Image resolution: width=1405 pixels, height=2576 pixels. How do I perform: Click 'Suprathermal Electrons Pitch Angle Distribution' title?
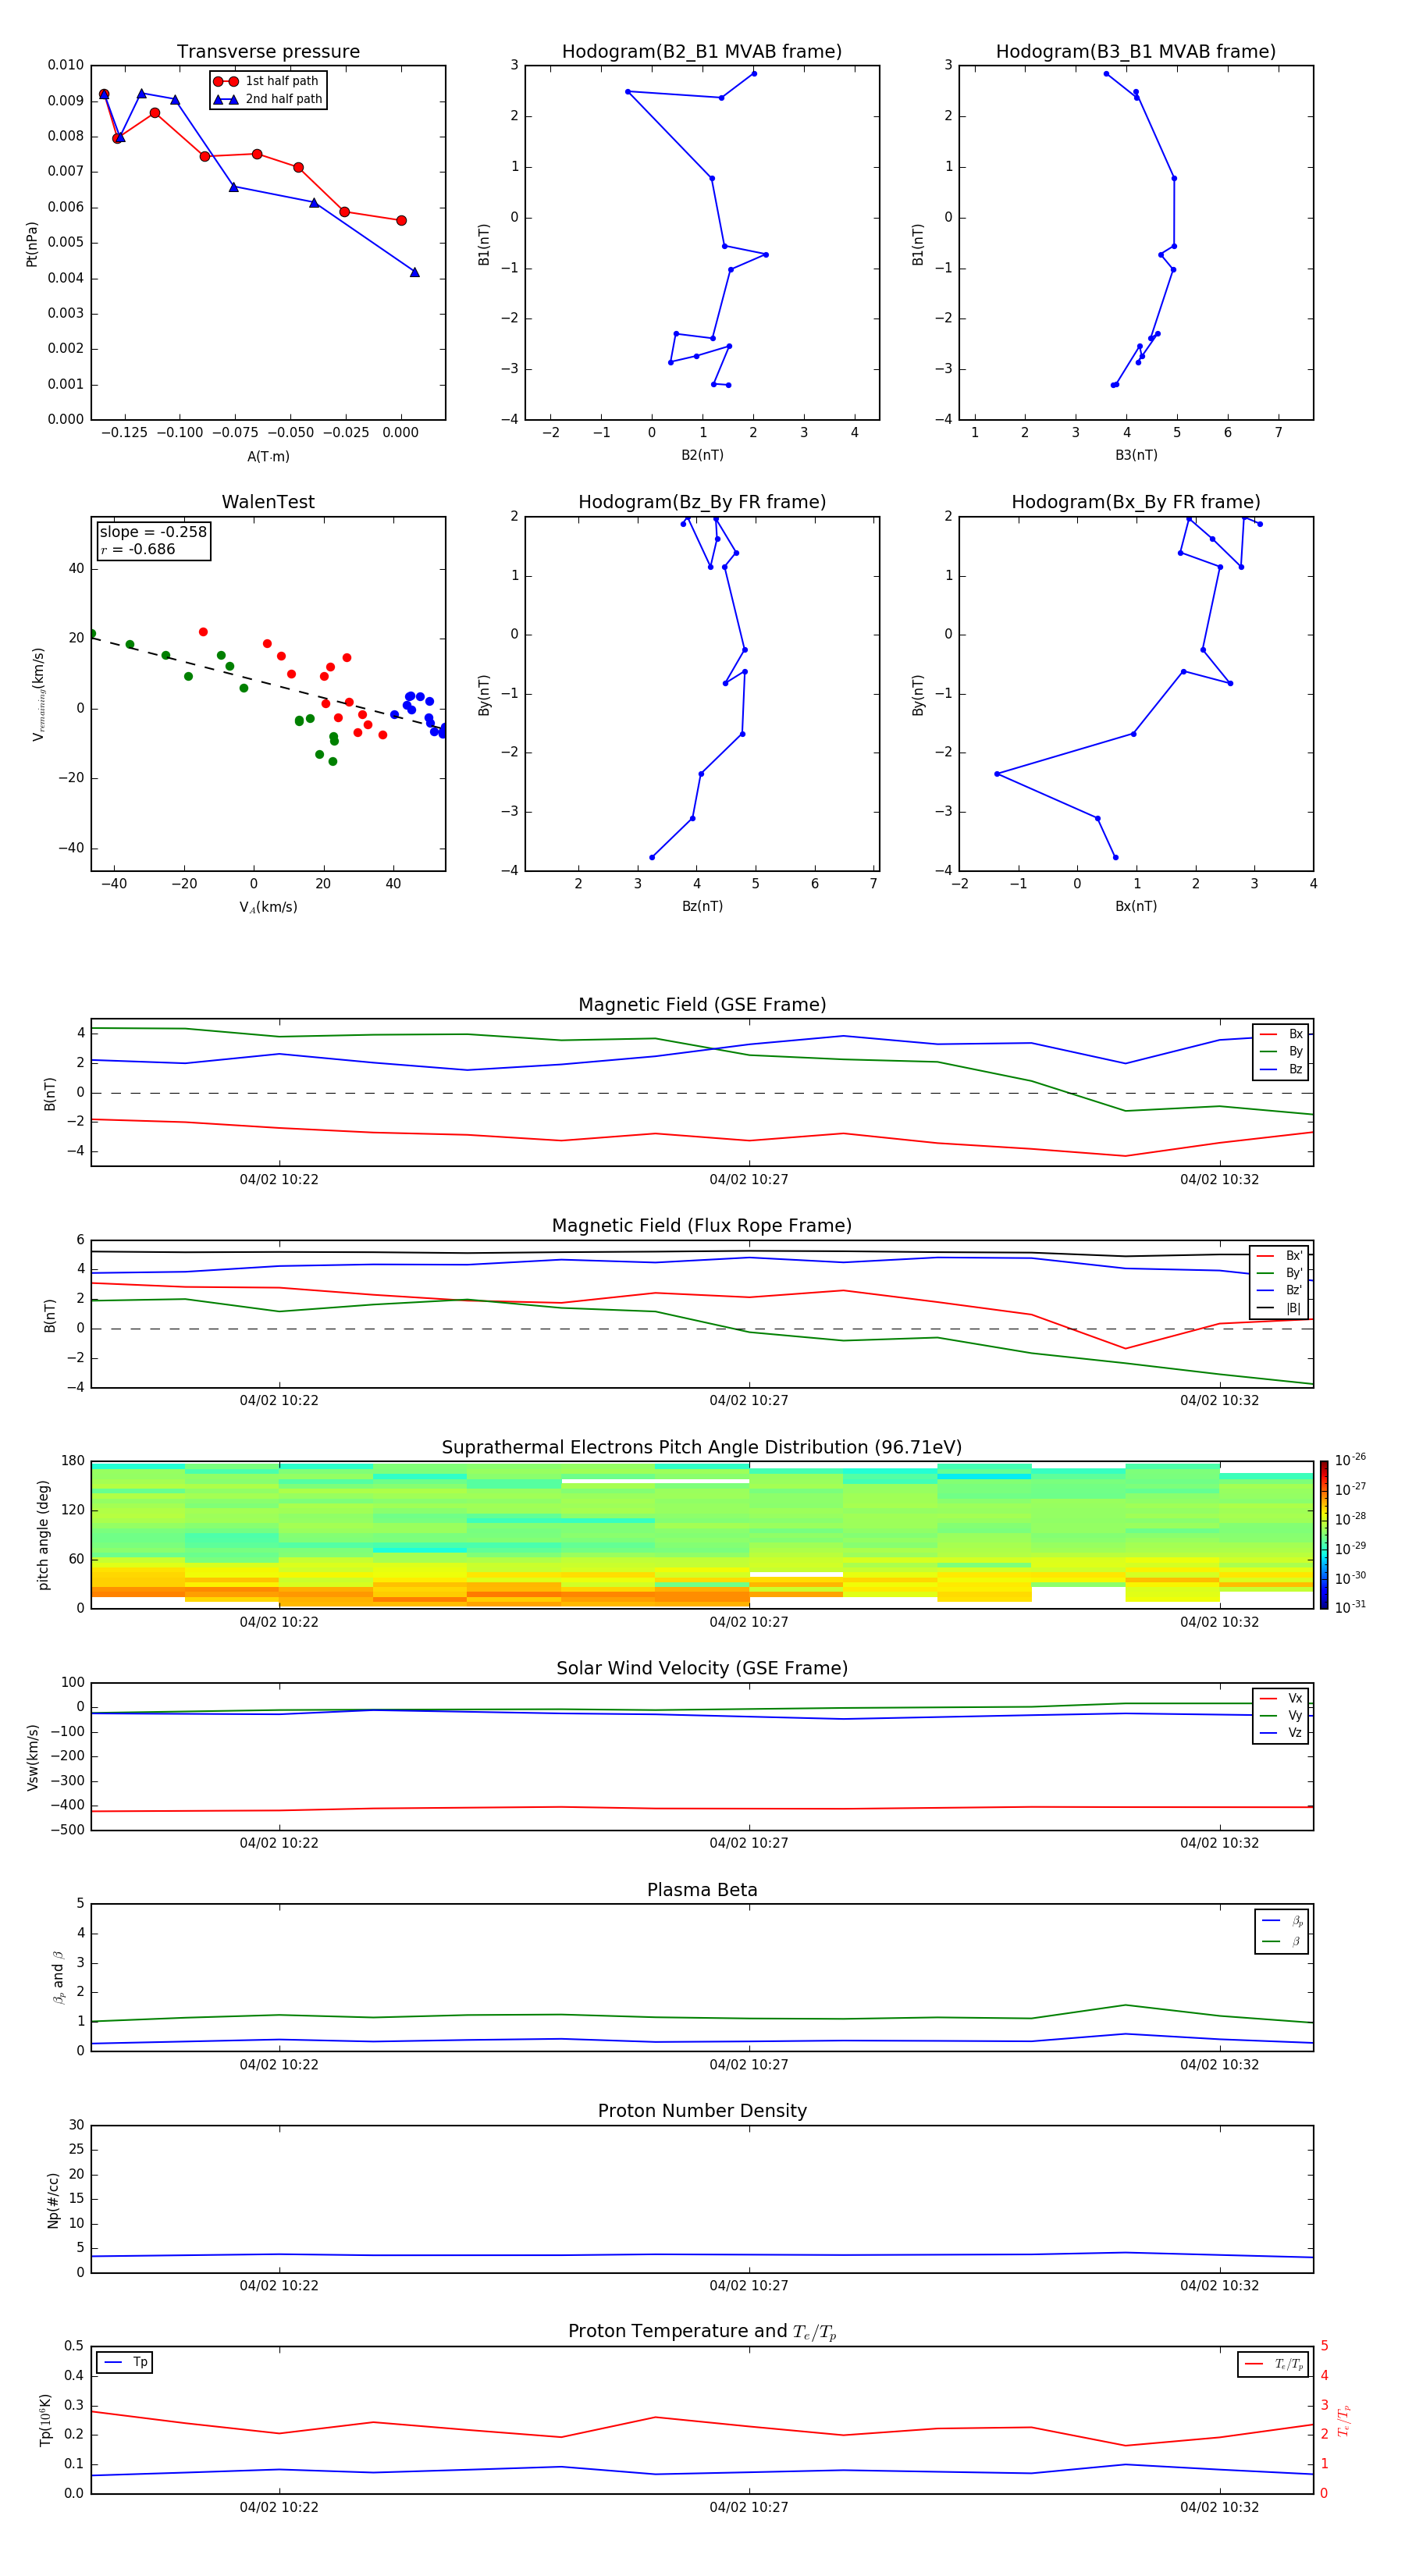click(702, 1448)
